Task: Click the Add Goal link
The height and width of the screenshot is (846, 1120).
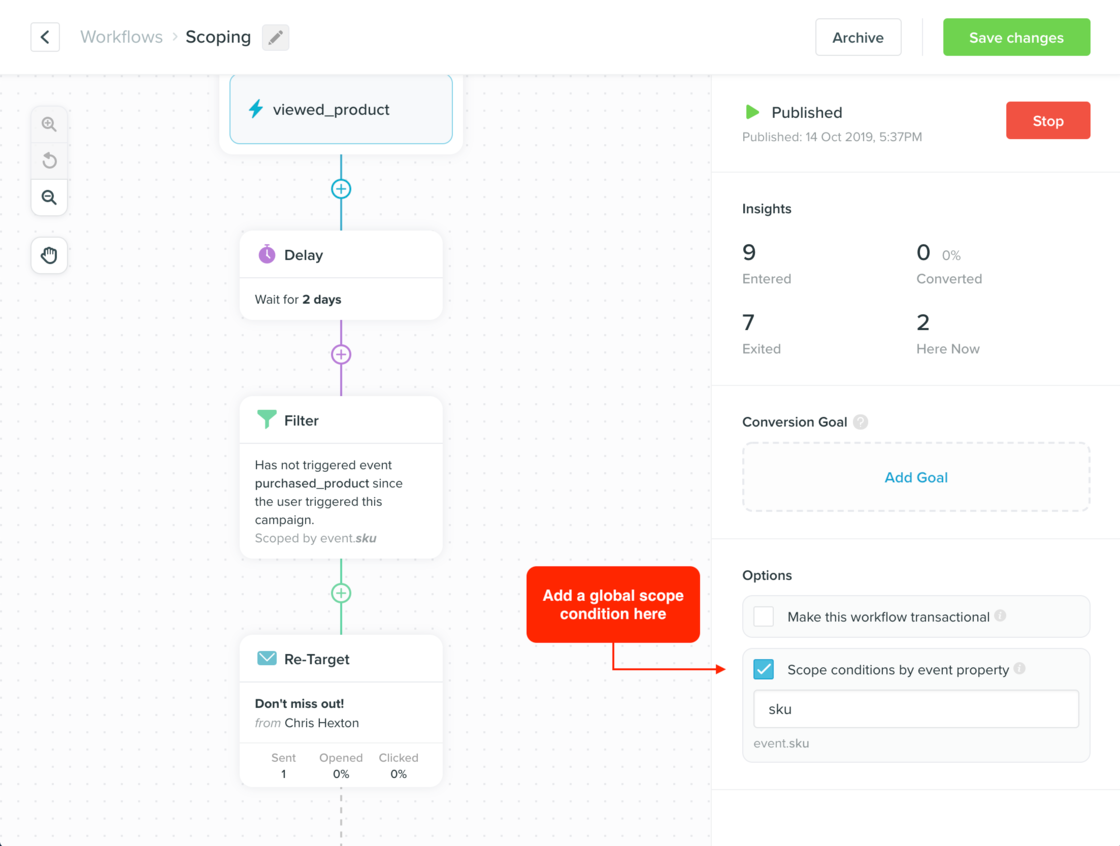Action: point(915,477)
